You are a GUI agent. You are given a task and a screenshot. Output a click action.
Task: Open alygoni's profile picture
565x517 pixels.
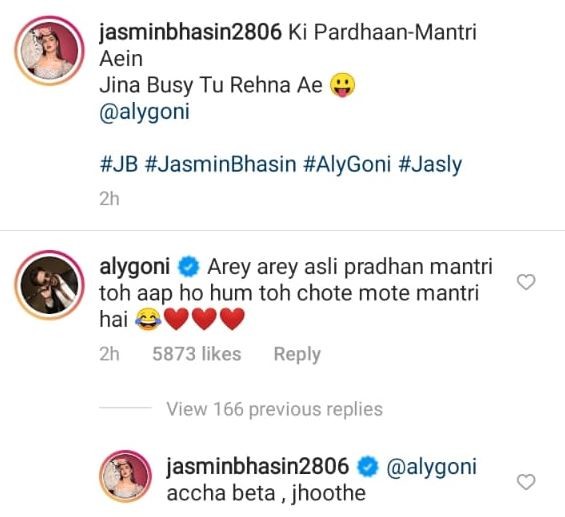pos(49,285)
